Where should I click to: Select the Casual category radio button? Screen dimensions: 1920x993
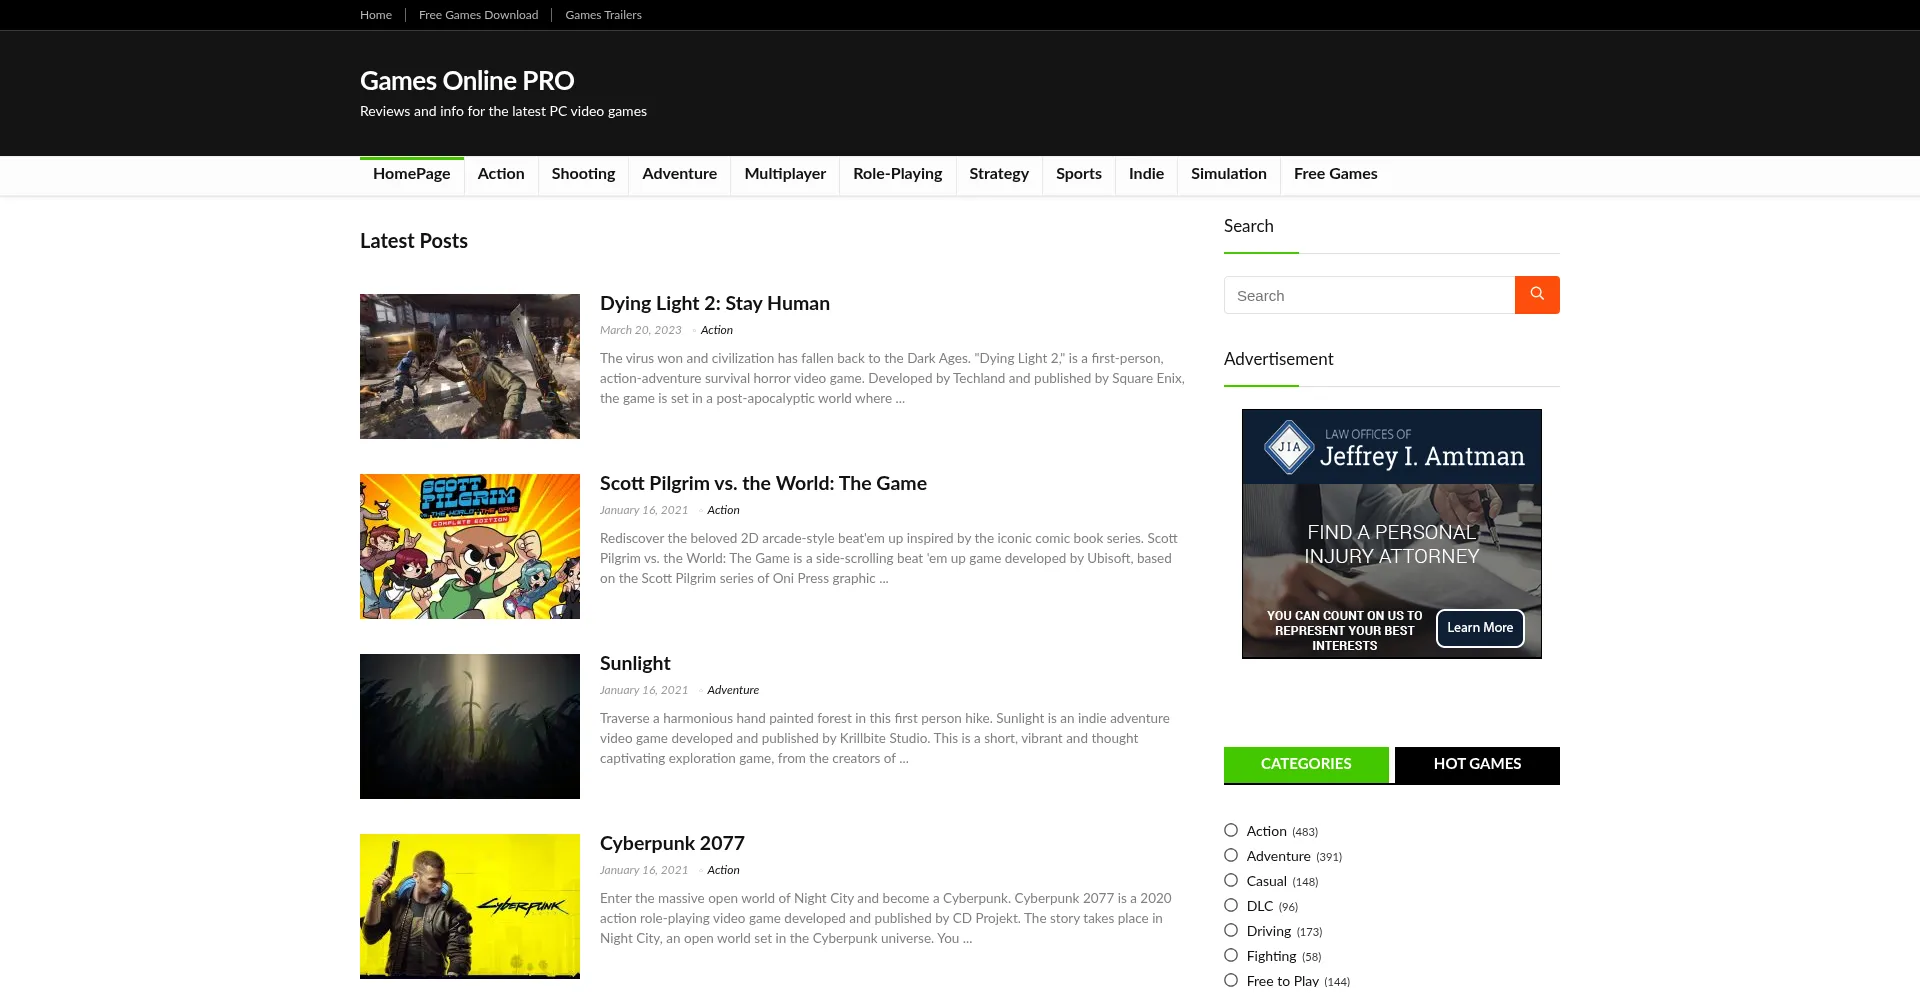pos(1230,880)
